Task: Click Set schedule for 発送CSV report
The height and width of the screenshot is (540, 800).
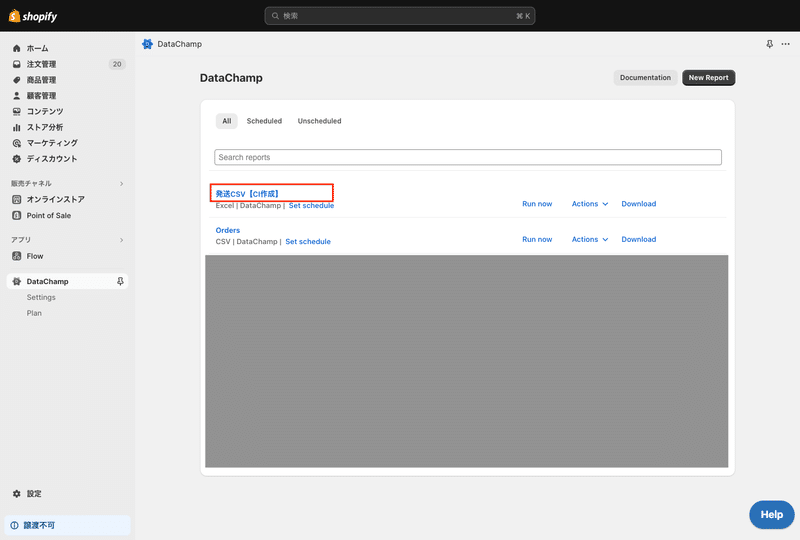Action: tap(311, 206)
